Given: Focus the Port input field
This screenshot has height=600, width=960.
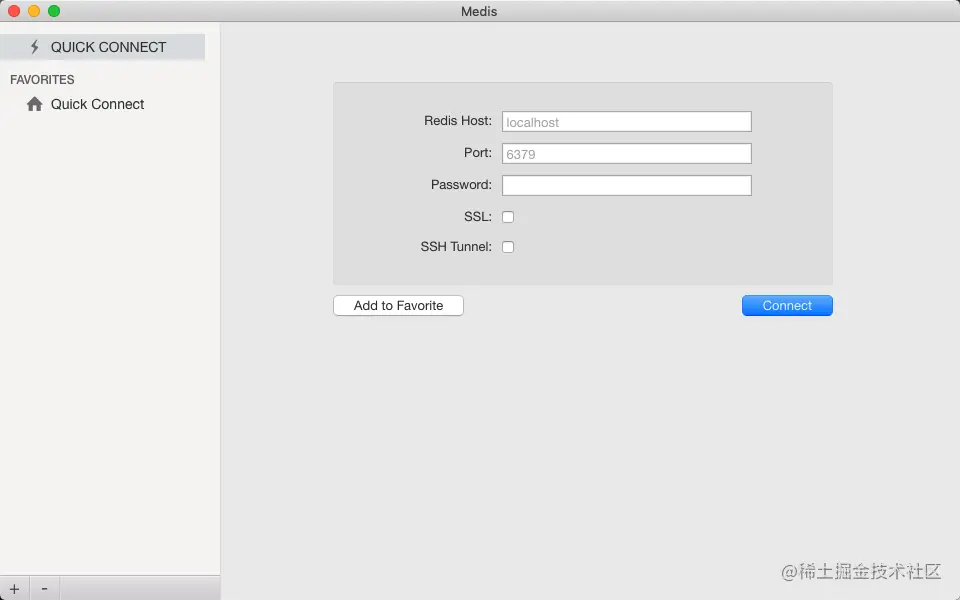Looking at the screenshot, I should (x=626, y=154).
